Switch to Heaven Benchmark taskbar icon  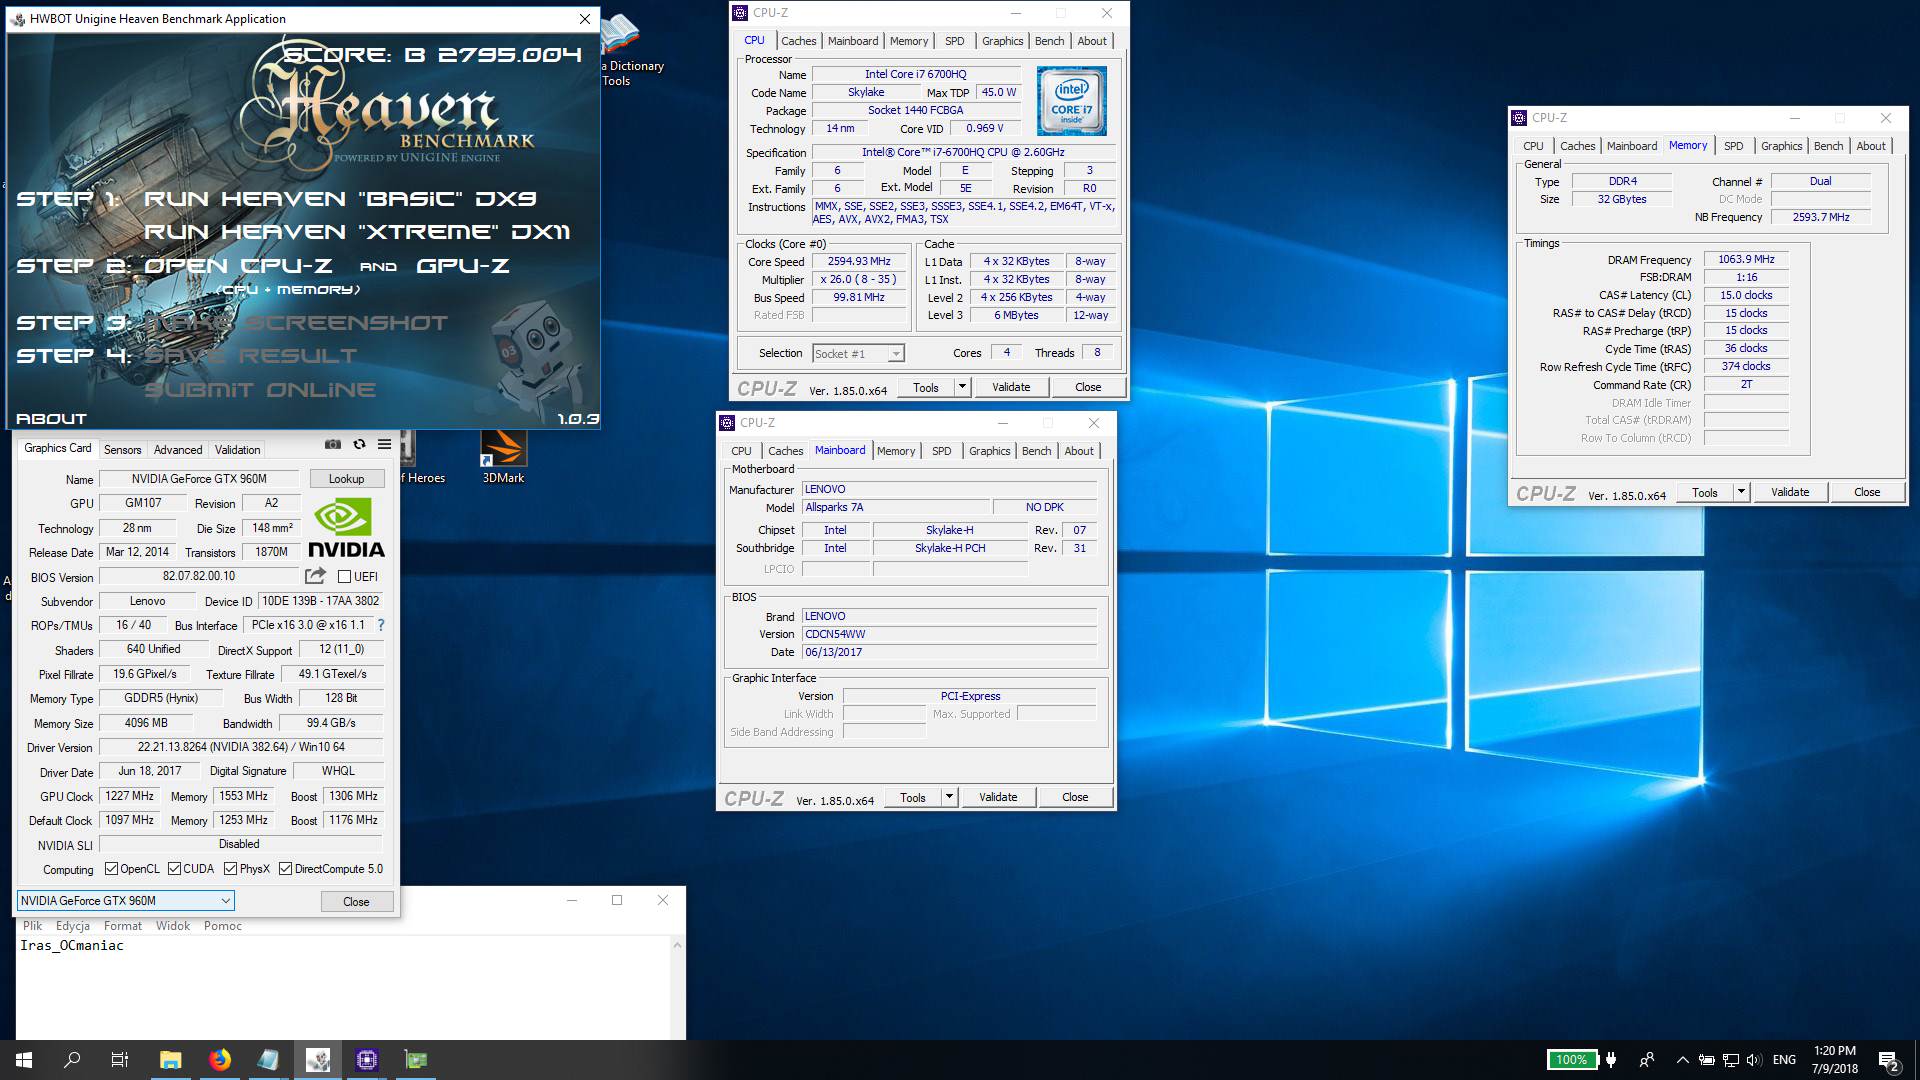click(x=318, y=1060)
